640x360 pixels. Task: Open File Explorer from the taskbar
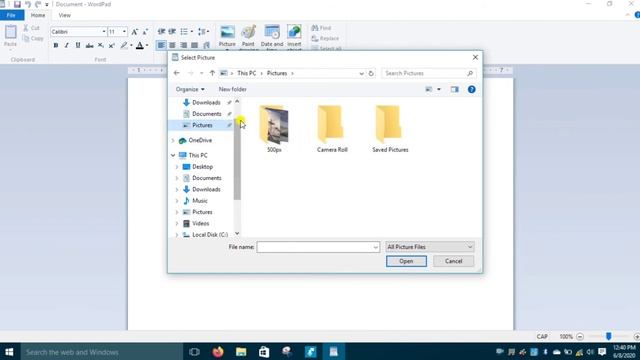point(241,352)
